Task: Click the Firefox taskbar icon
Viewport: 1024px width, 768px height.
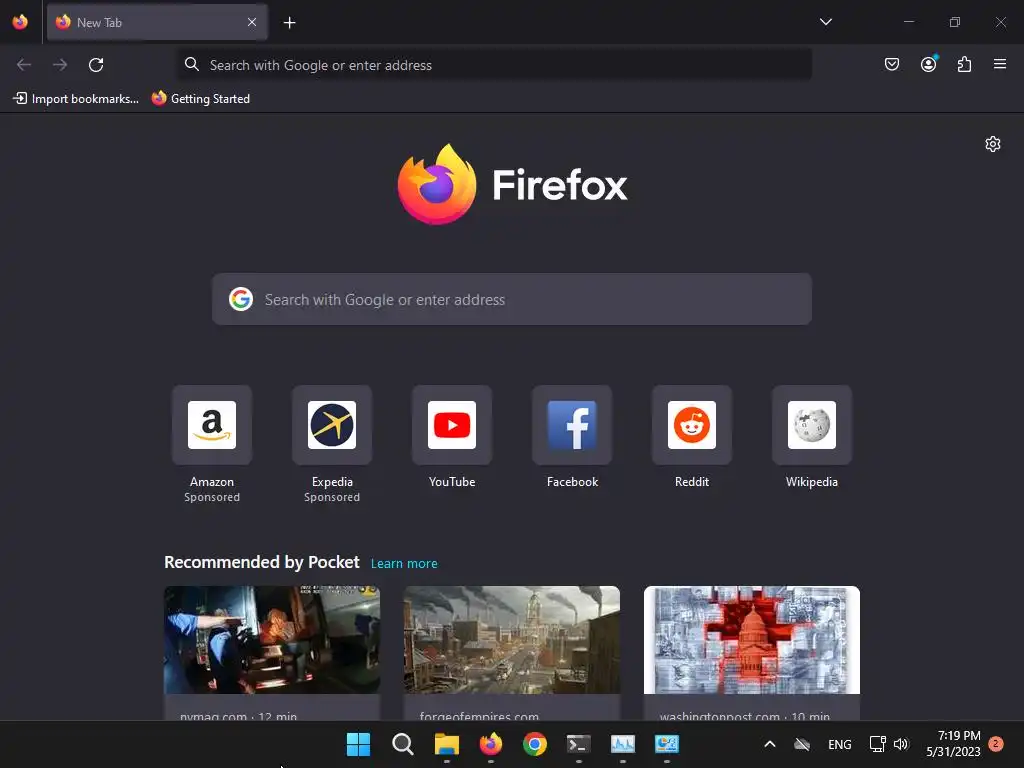Action: pos(490,744)
